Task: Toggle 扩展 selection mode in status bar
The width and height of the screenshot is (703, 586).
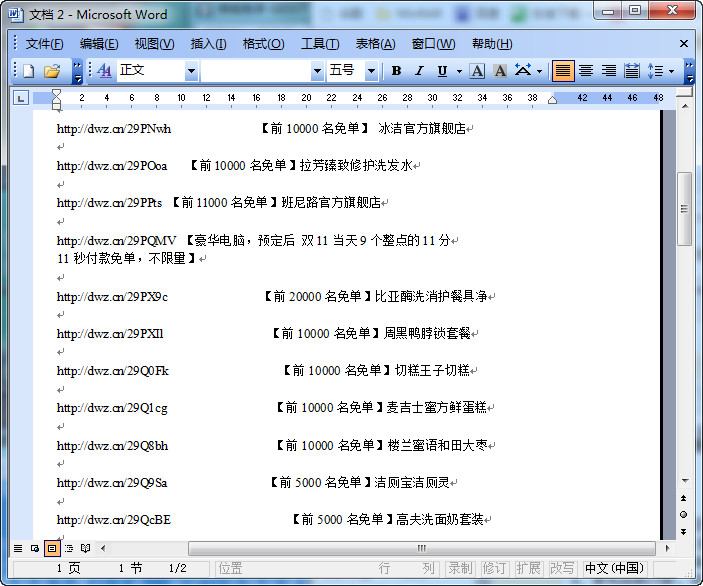Action: [x=528, y=569]
